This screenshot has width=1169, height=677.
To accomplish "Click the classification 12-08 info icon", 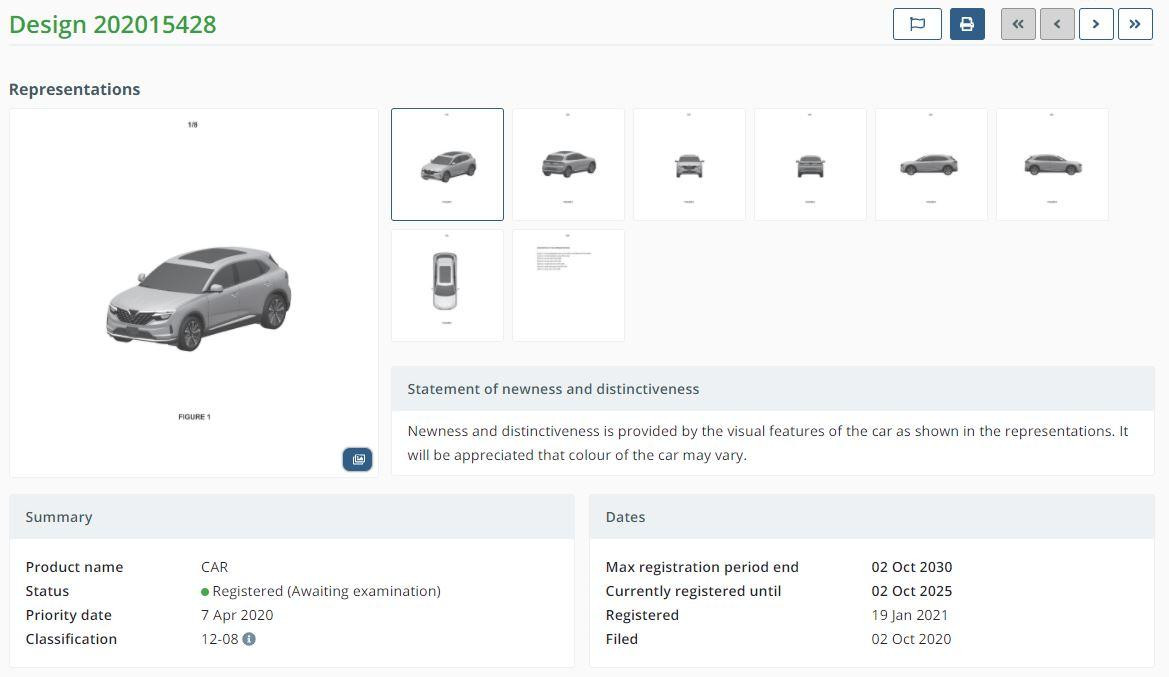I will (249, 639).
